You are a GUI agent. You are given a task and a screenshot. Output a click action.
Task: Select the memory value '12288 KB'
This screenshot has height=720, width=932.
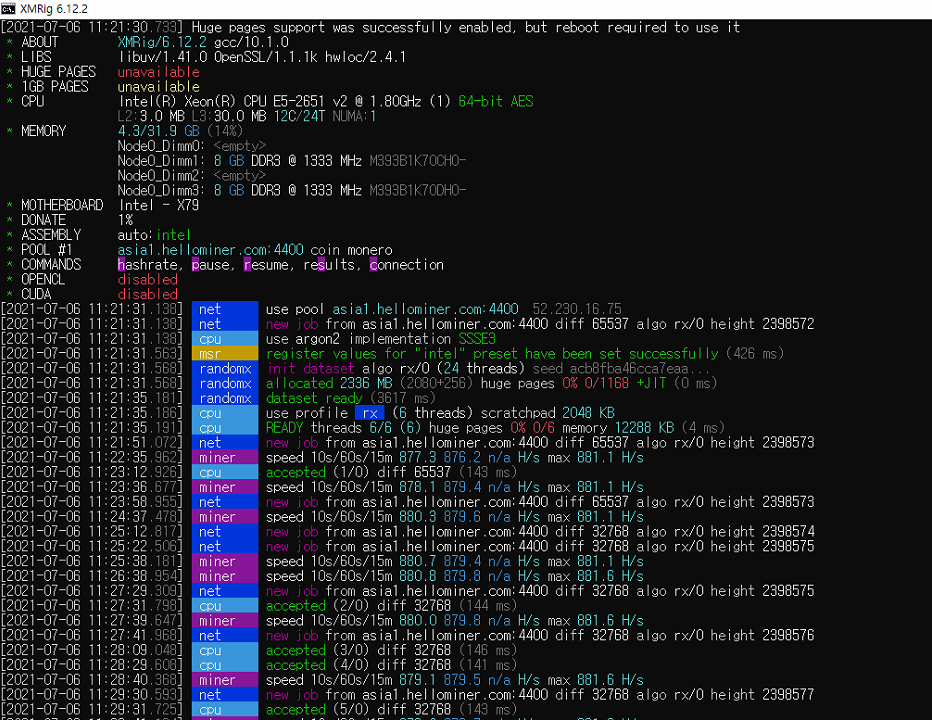(x=644, y=429)
